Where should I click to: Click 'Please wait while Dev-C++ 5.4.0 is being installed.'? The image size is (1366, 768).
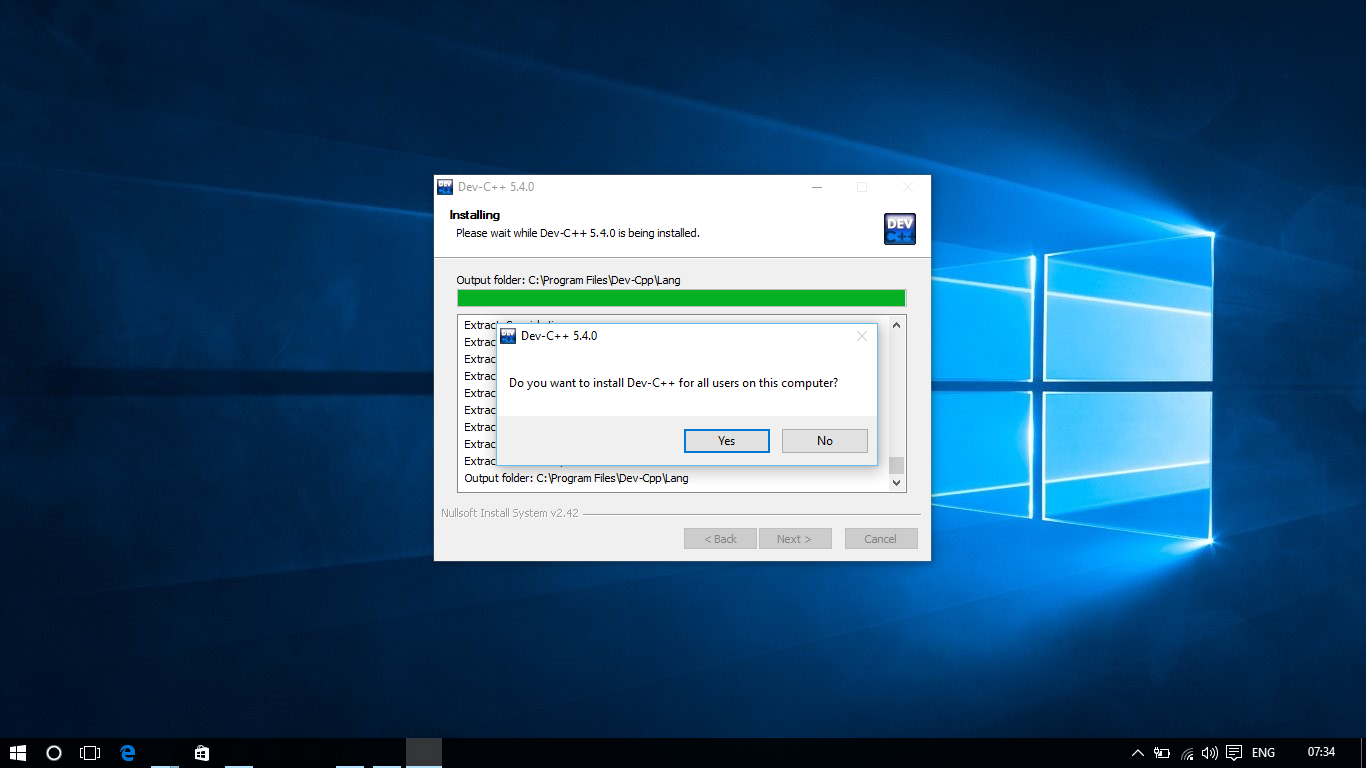click(578, 233)
